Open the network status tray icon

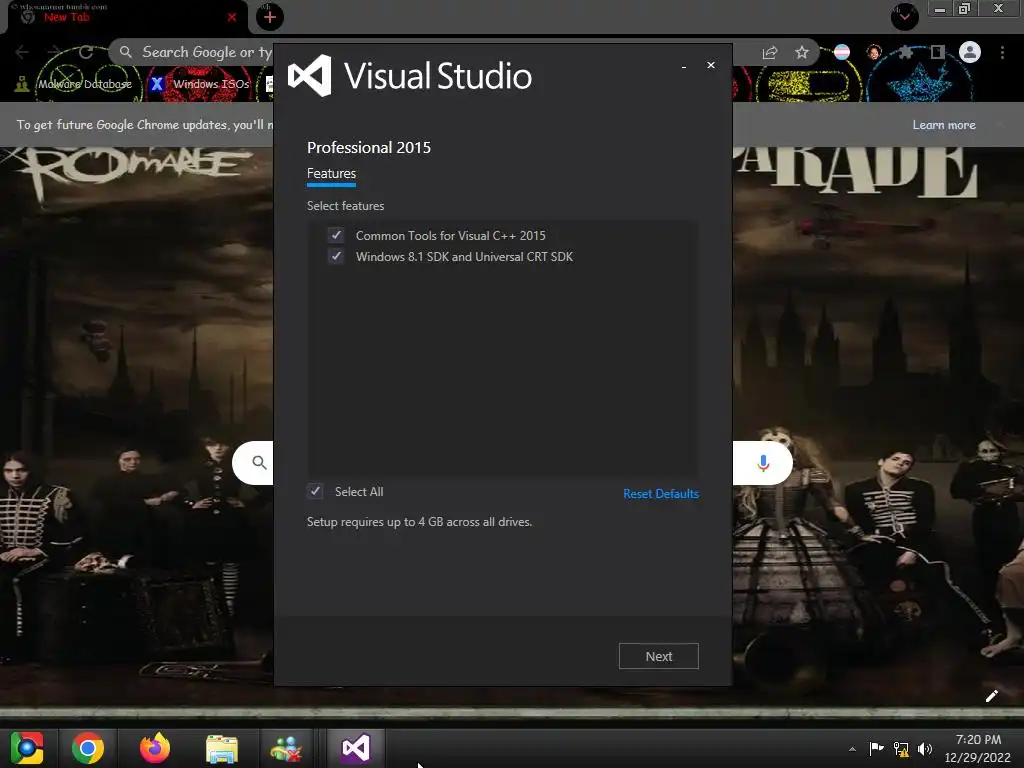(901, 749)
